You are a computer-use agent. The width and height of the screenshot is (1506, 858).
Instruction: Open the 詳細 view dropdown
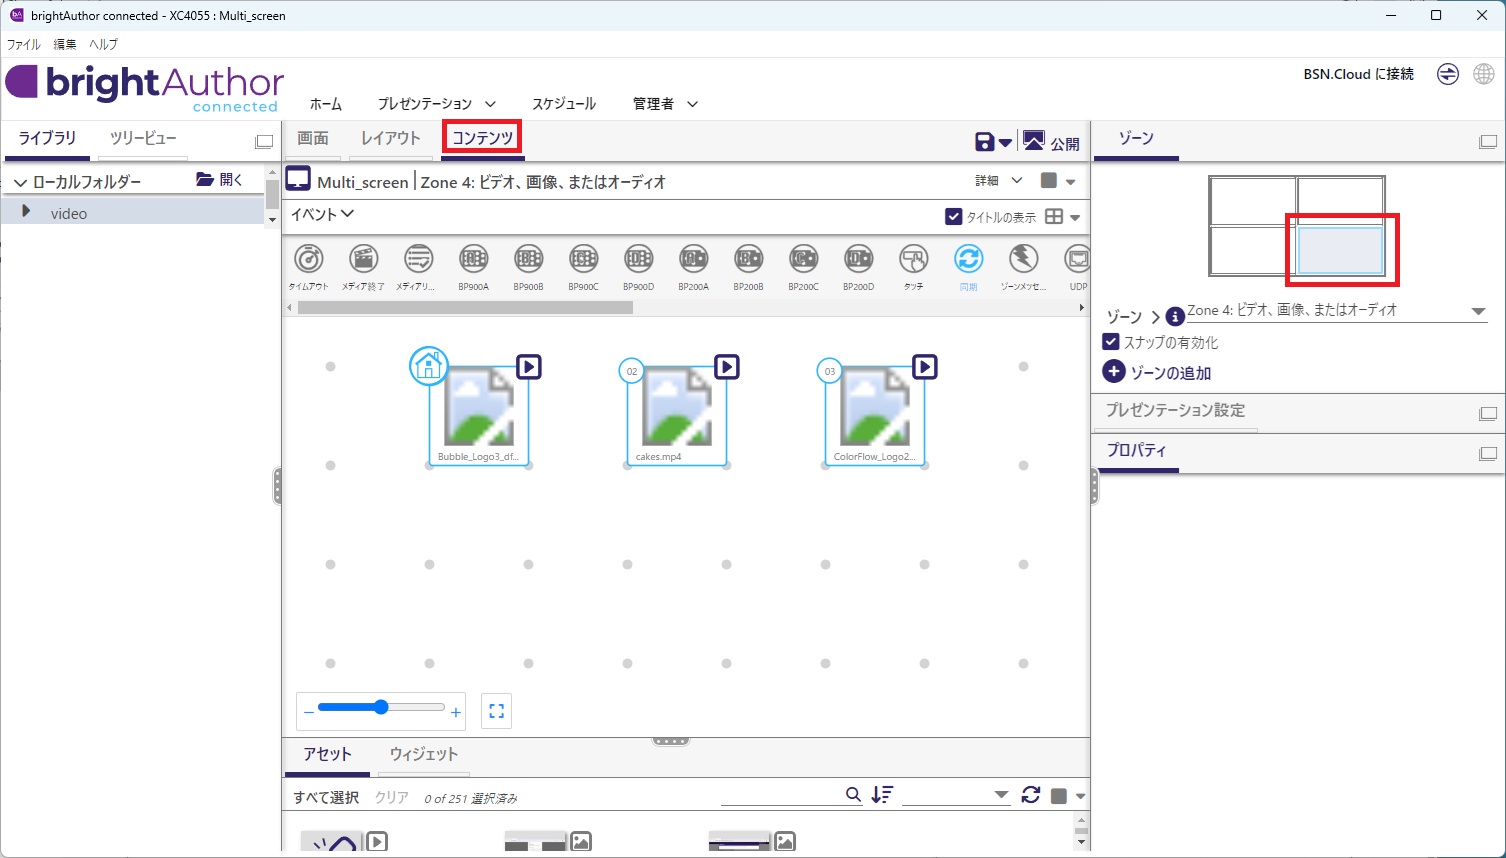[999, 181]
